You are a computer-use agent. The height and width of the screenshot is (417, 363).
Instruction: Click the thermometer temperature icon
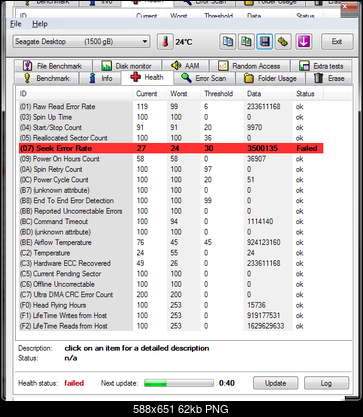click(x=165, y=42)
